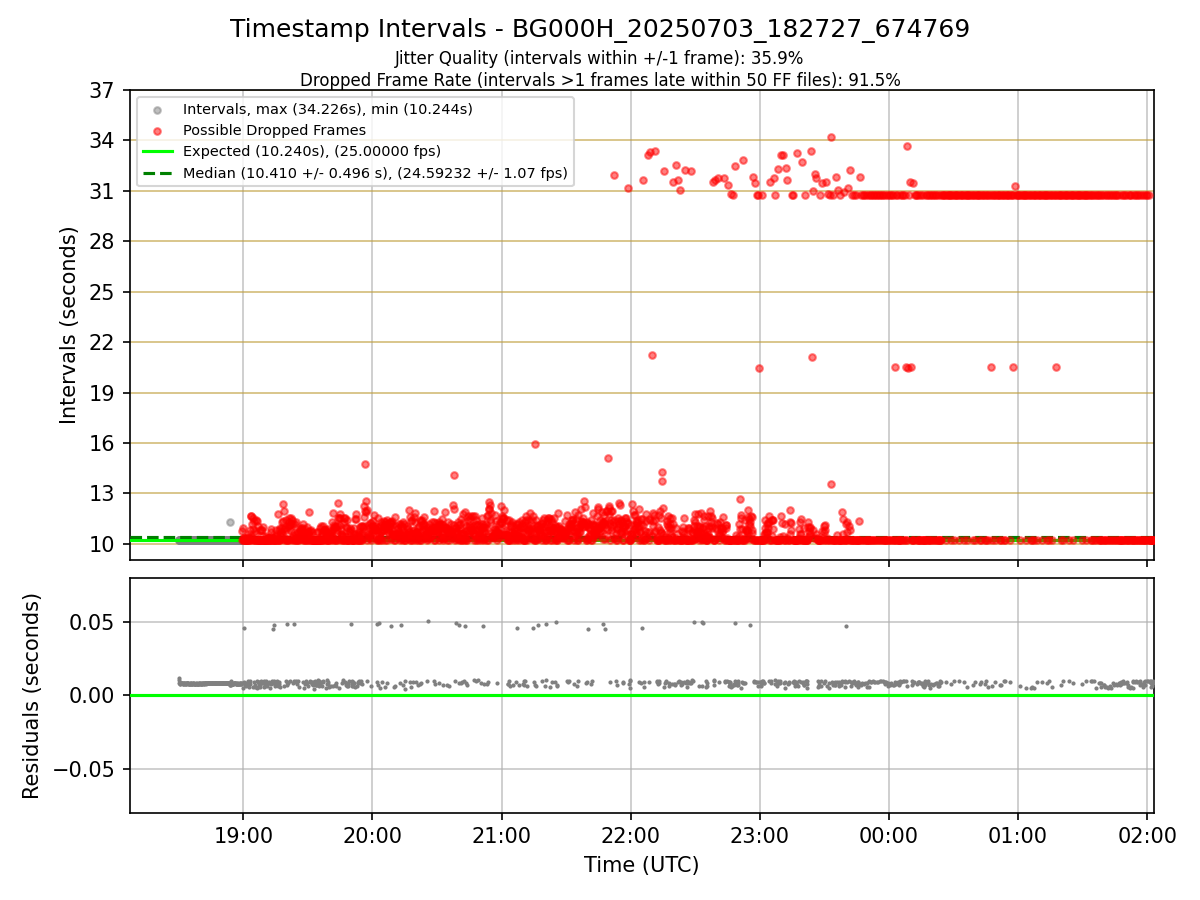Screen dimensions: 1200x900
Task: Click the 'Intervals (seconds)' y-axis label
Action: pyautogui.click(x=68, y=325)
